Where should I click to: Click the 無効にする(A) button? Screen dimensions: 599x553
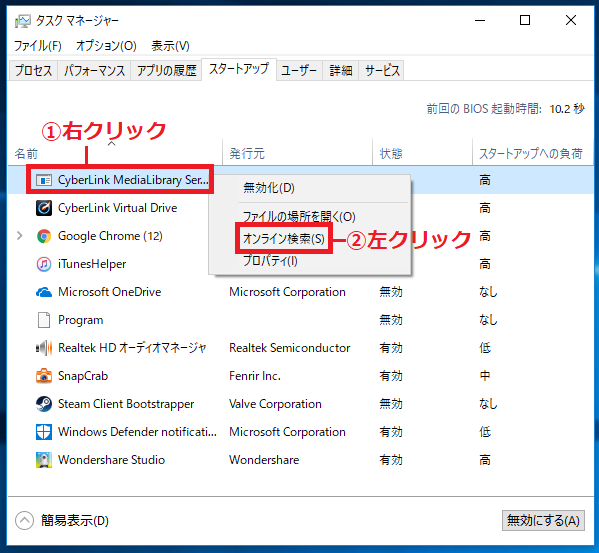coord(543,521)
